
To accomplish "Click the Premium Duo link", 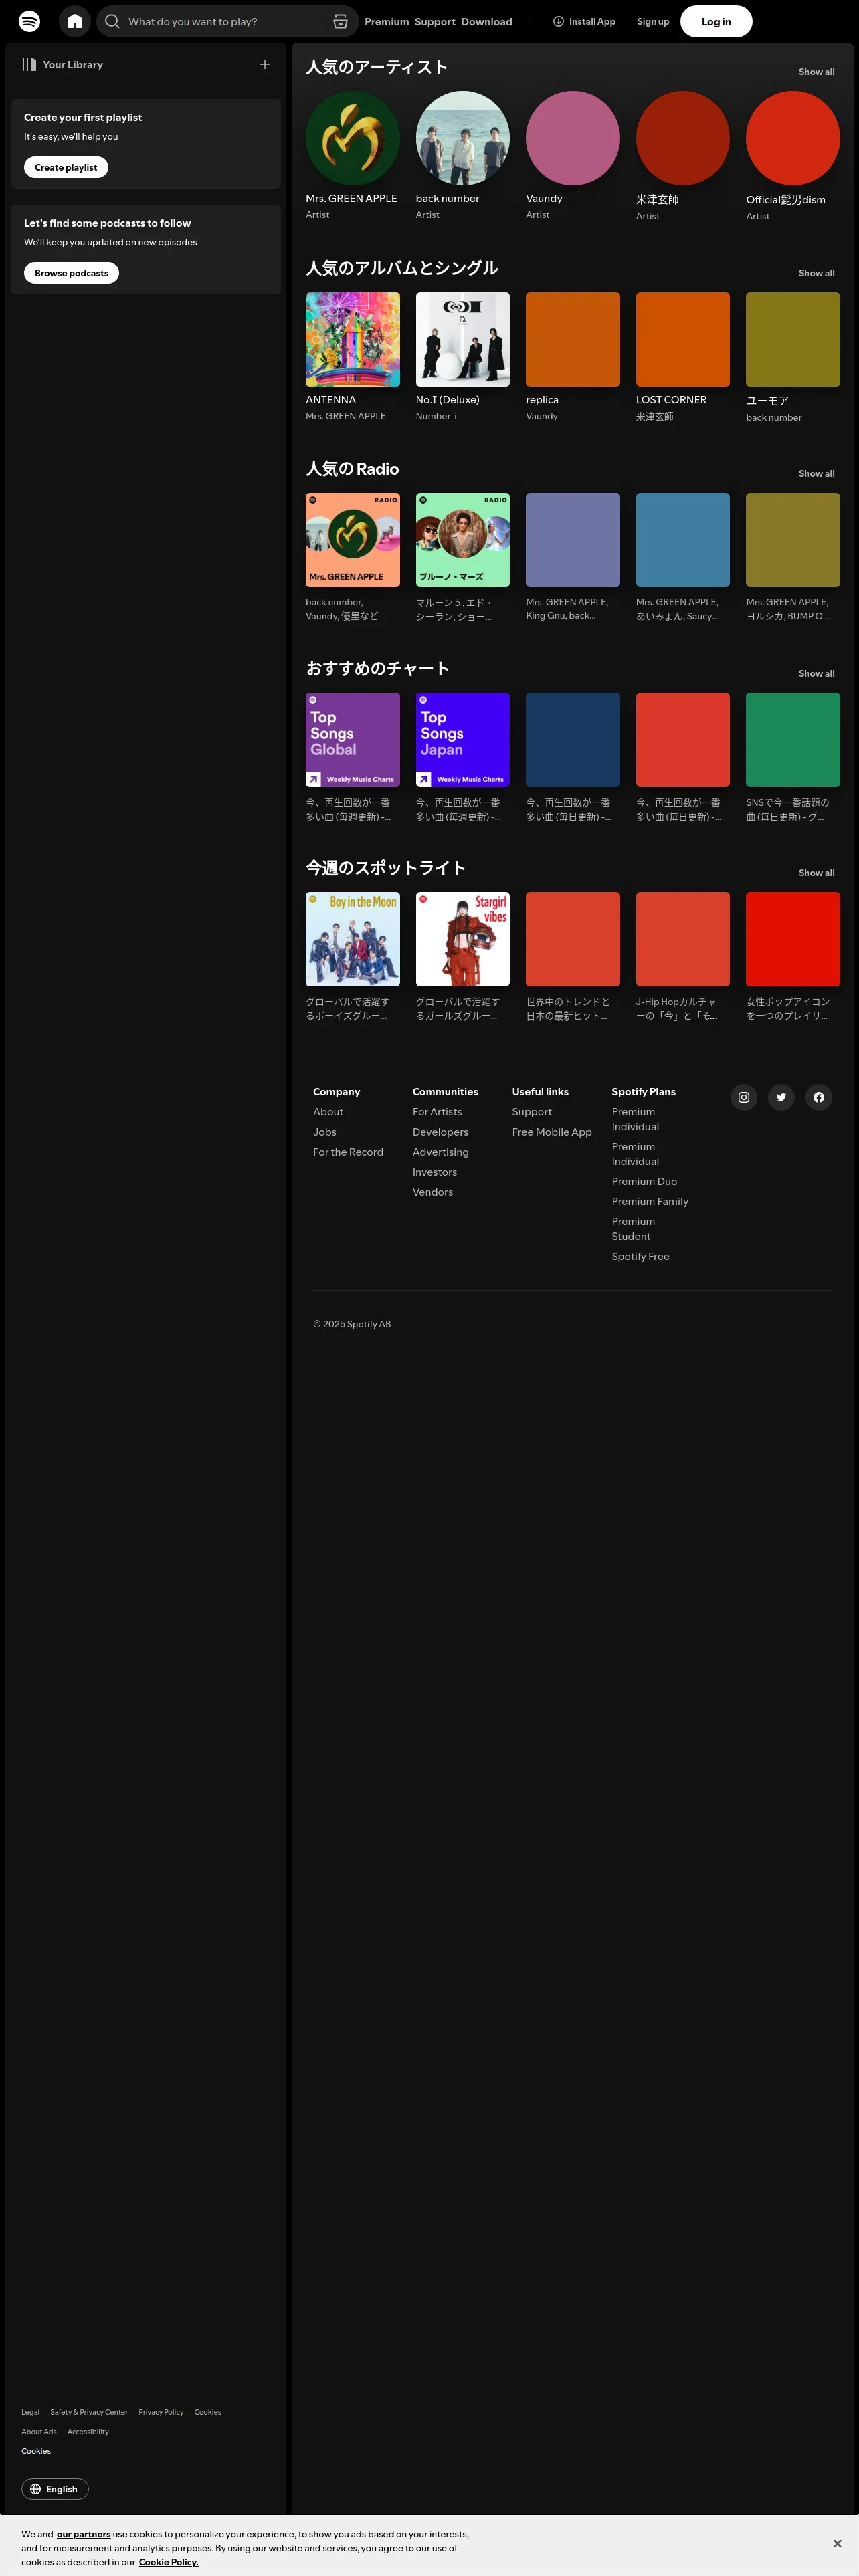I will [644, 1182].
